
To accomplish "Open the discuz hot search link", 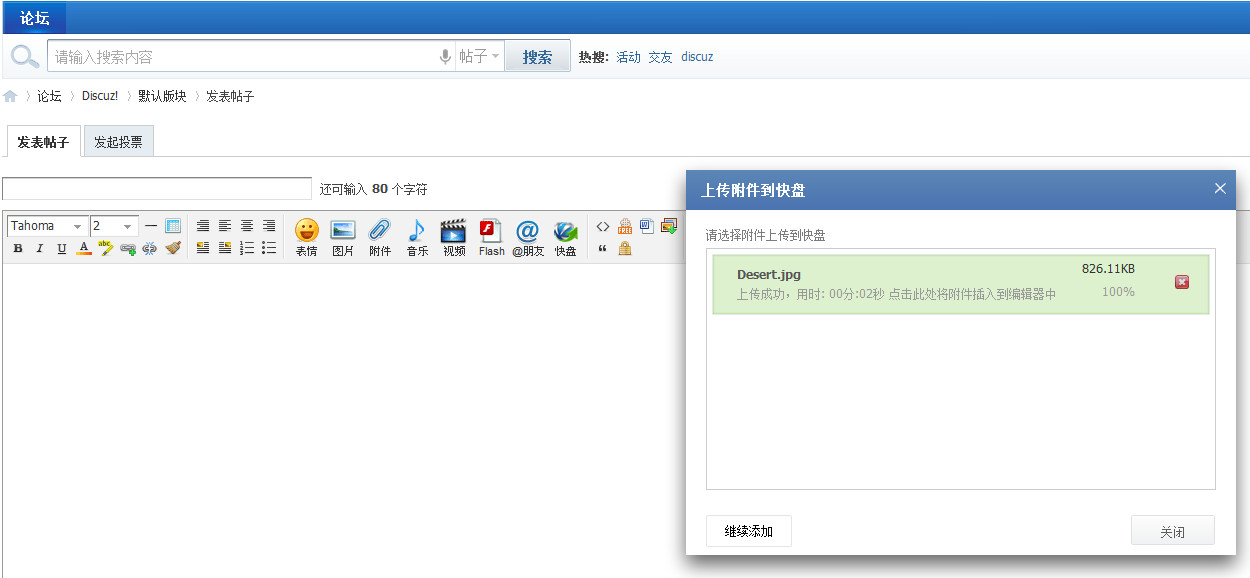I will [697, 57].
